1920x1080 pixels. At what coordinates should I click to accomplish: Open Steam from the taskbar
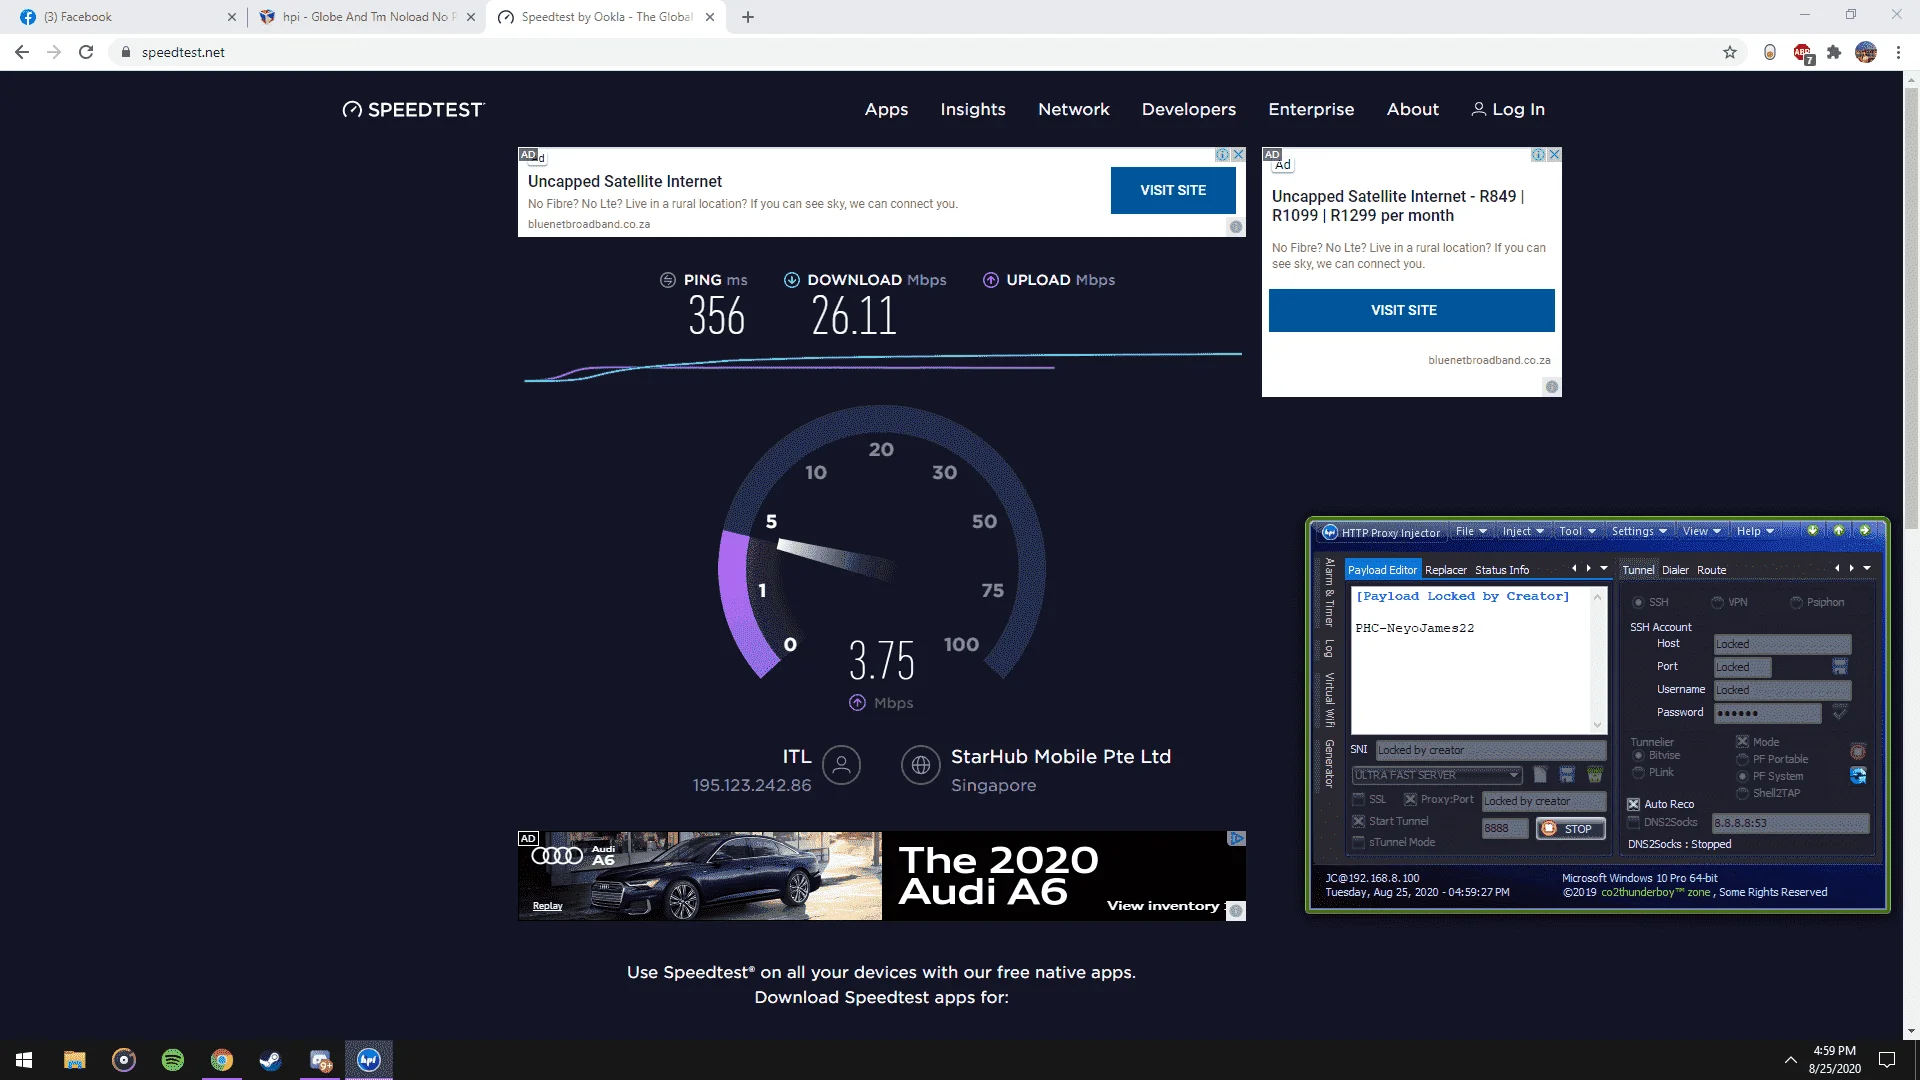[x=270, y=1060]
